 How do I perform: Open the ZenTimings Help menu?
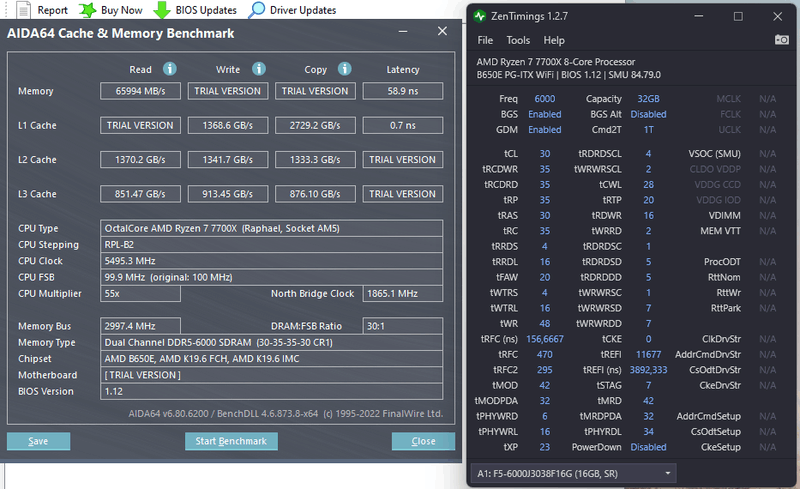pyautogui.click(x=554, y=40)
